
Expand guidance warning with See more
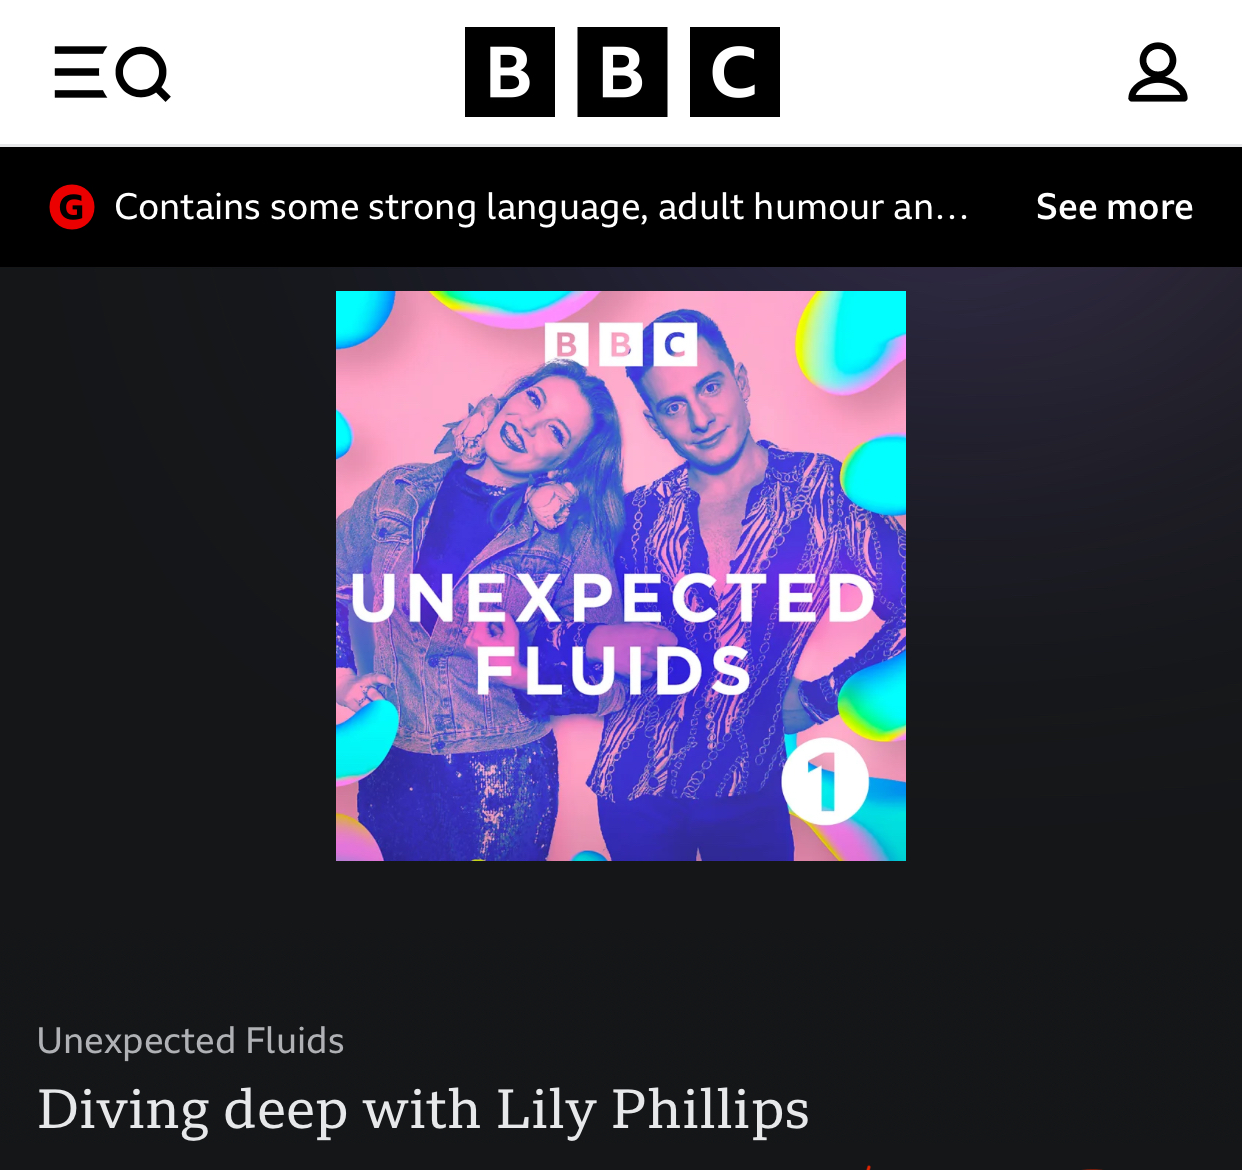(1114, 207)
